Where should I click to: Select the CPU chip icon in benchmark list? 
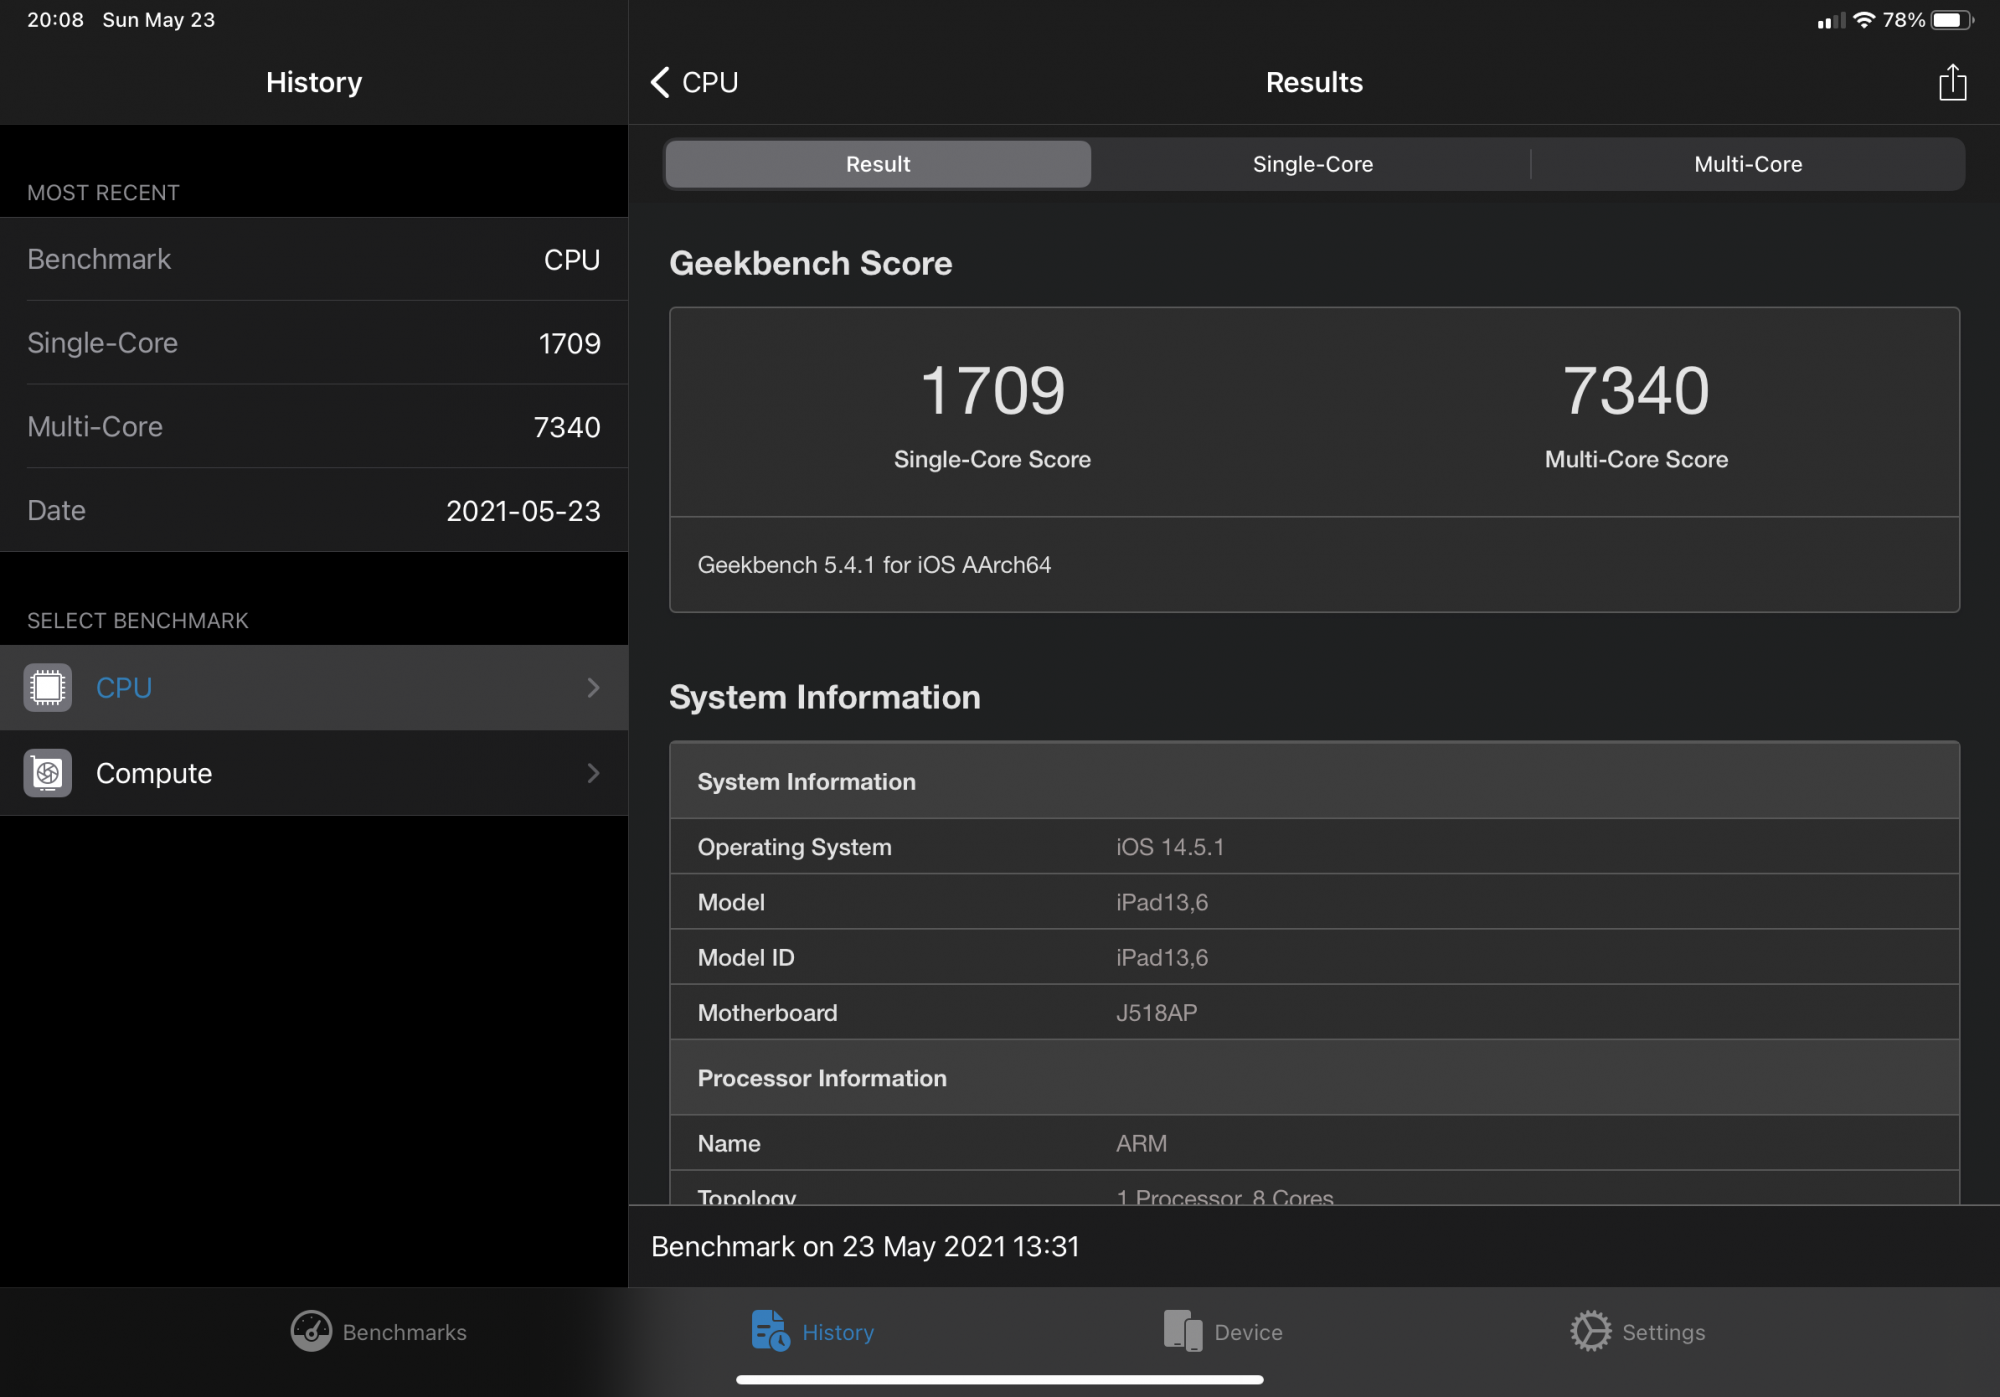(47, 688)
